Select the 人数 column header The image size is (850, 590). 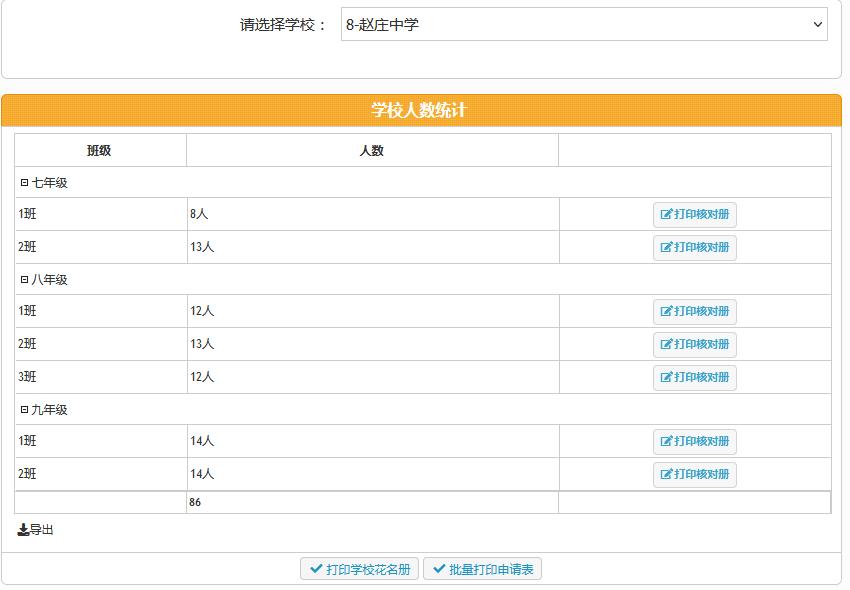(372, 149)
